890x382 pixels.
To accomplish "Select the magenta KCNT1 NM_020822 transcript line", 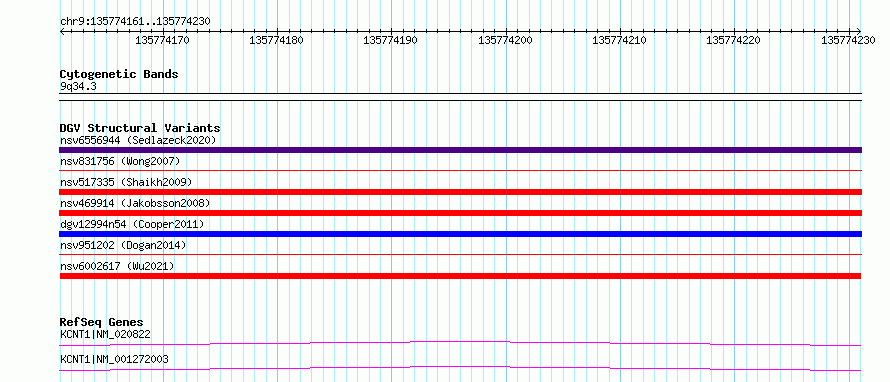I will (460, 343).
